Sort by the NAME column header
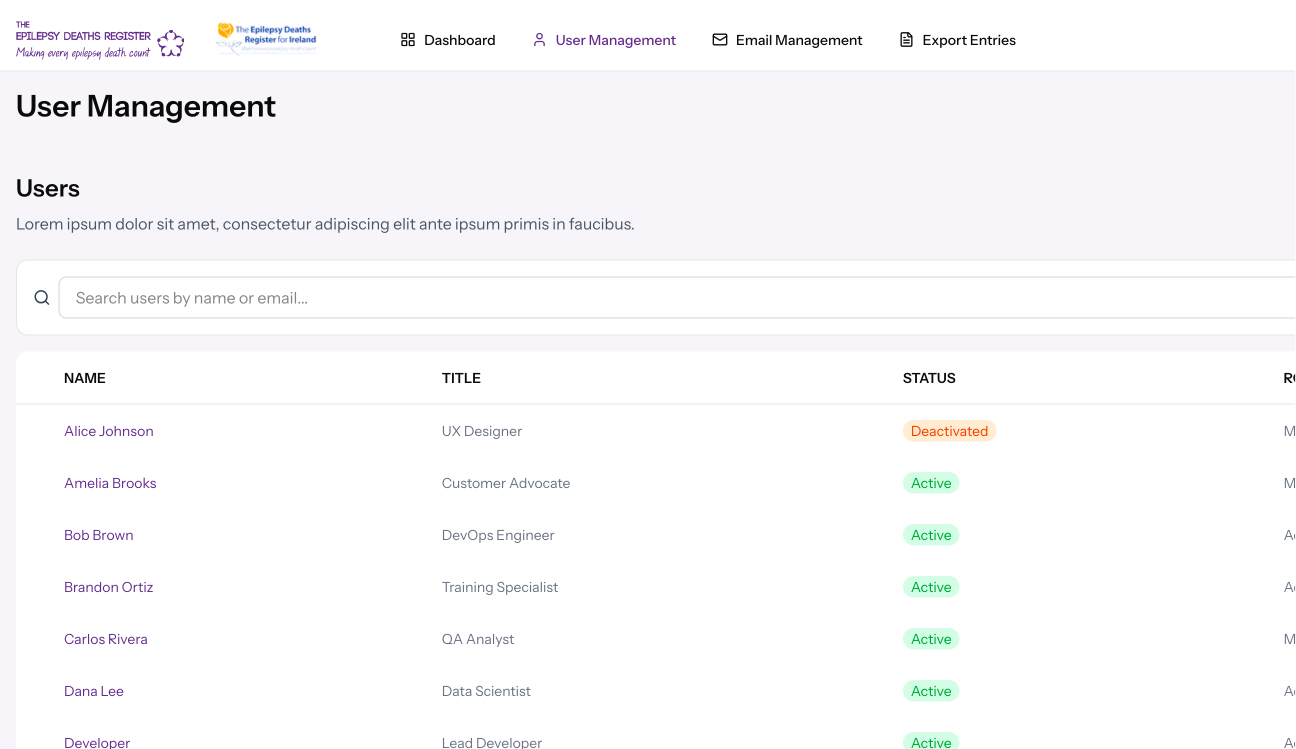The image size is (1296, 749). tap(84, 378)
